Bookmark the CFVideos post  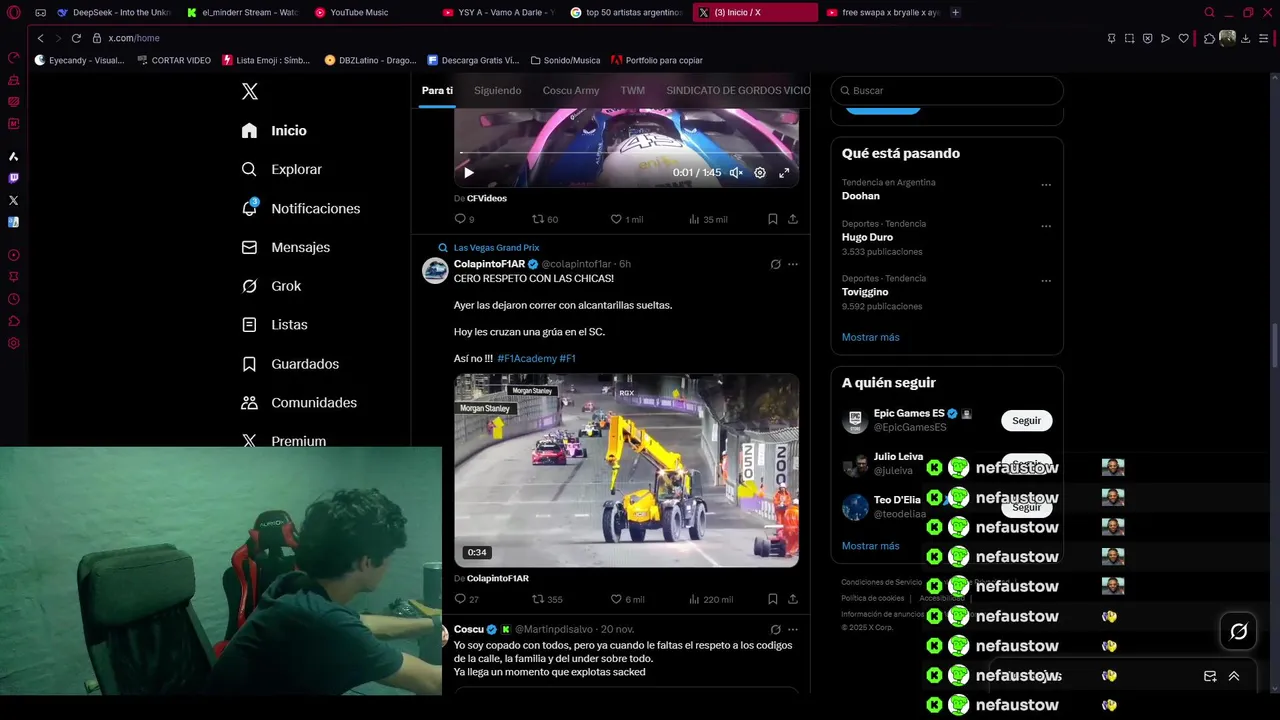pyautogui.click(x=773, y=219)
